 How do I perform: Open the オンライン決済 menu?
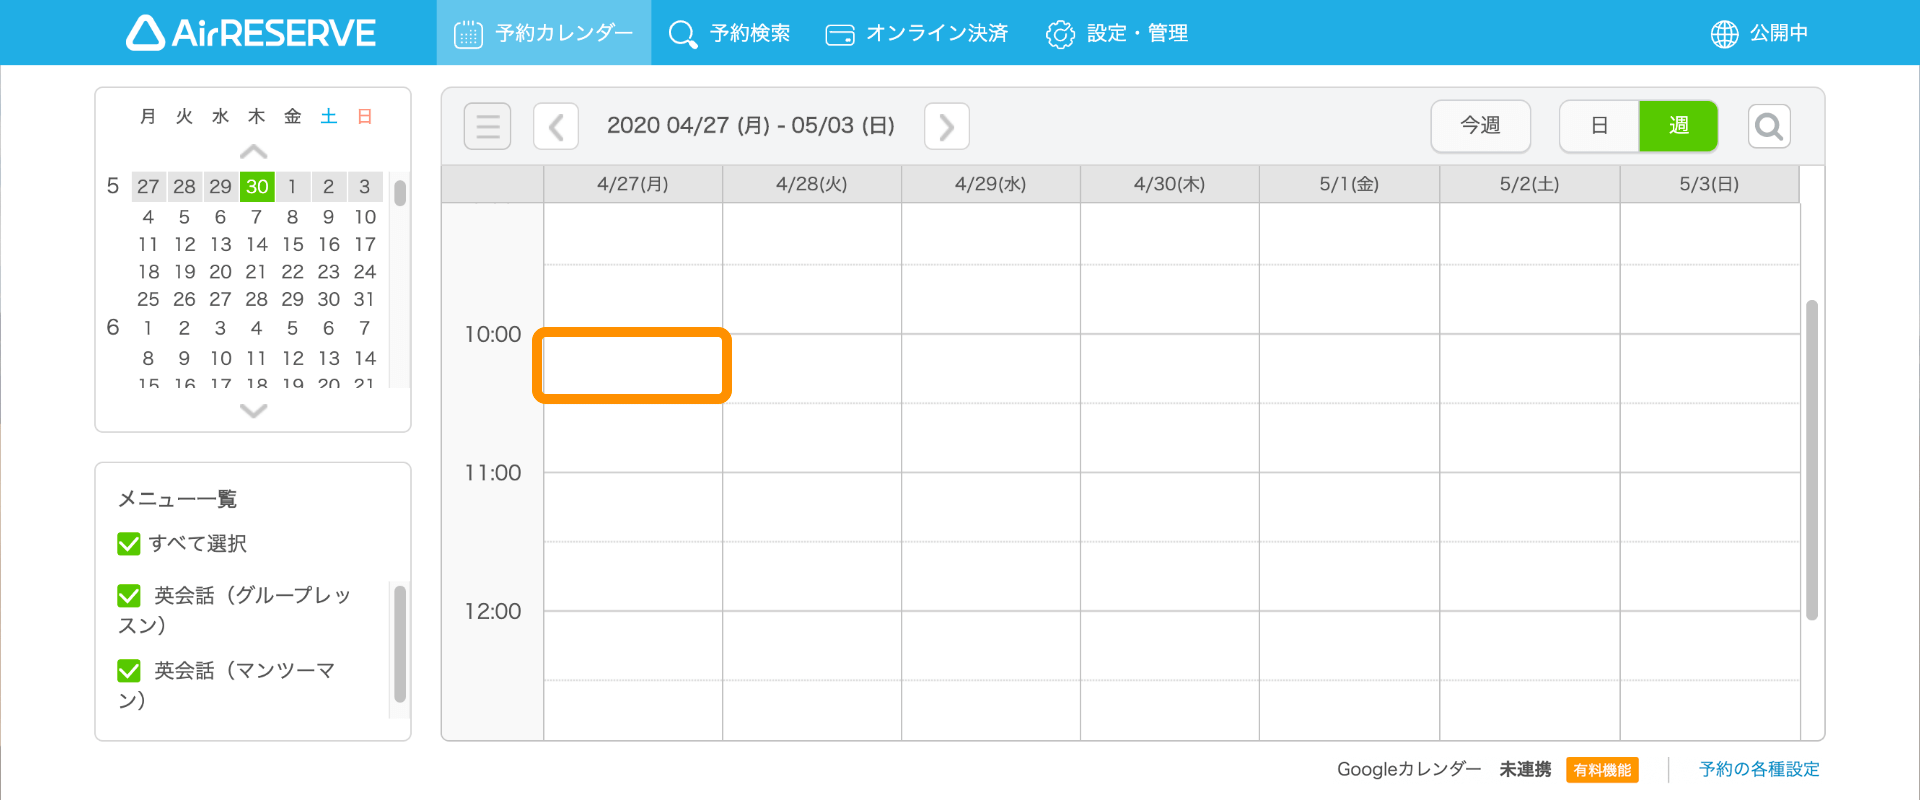[917, 33]
